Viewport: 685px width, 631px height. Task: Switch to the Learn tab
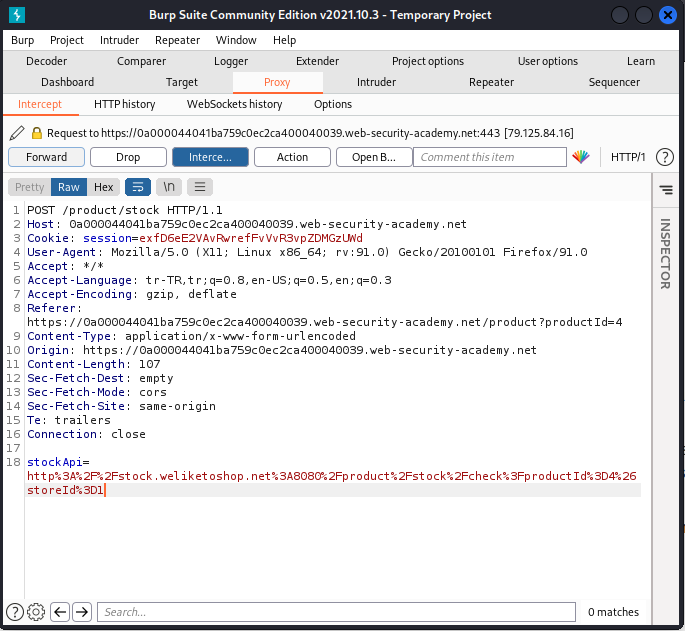pos(641,61)
